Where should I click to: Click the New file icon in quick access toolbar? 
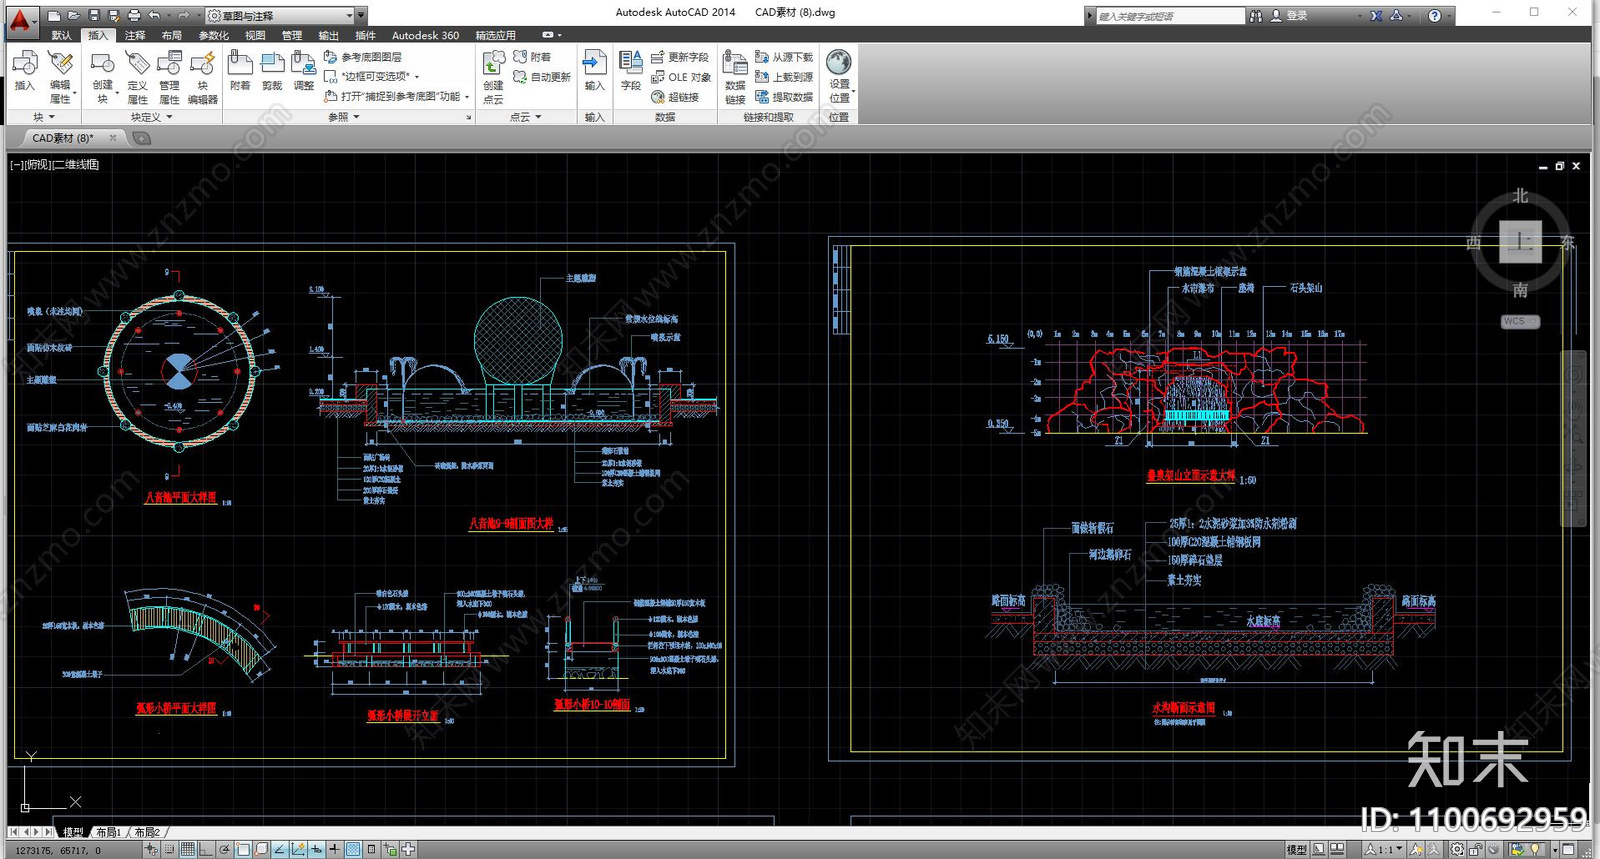[54, 15]
